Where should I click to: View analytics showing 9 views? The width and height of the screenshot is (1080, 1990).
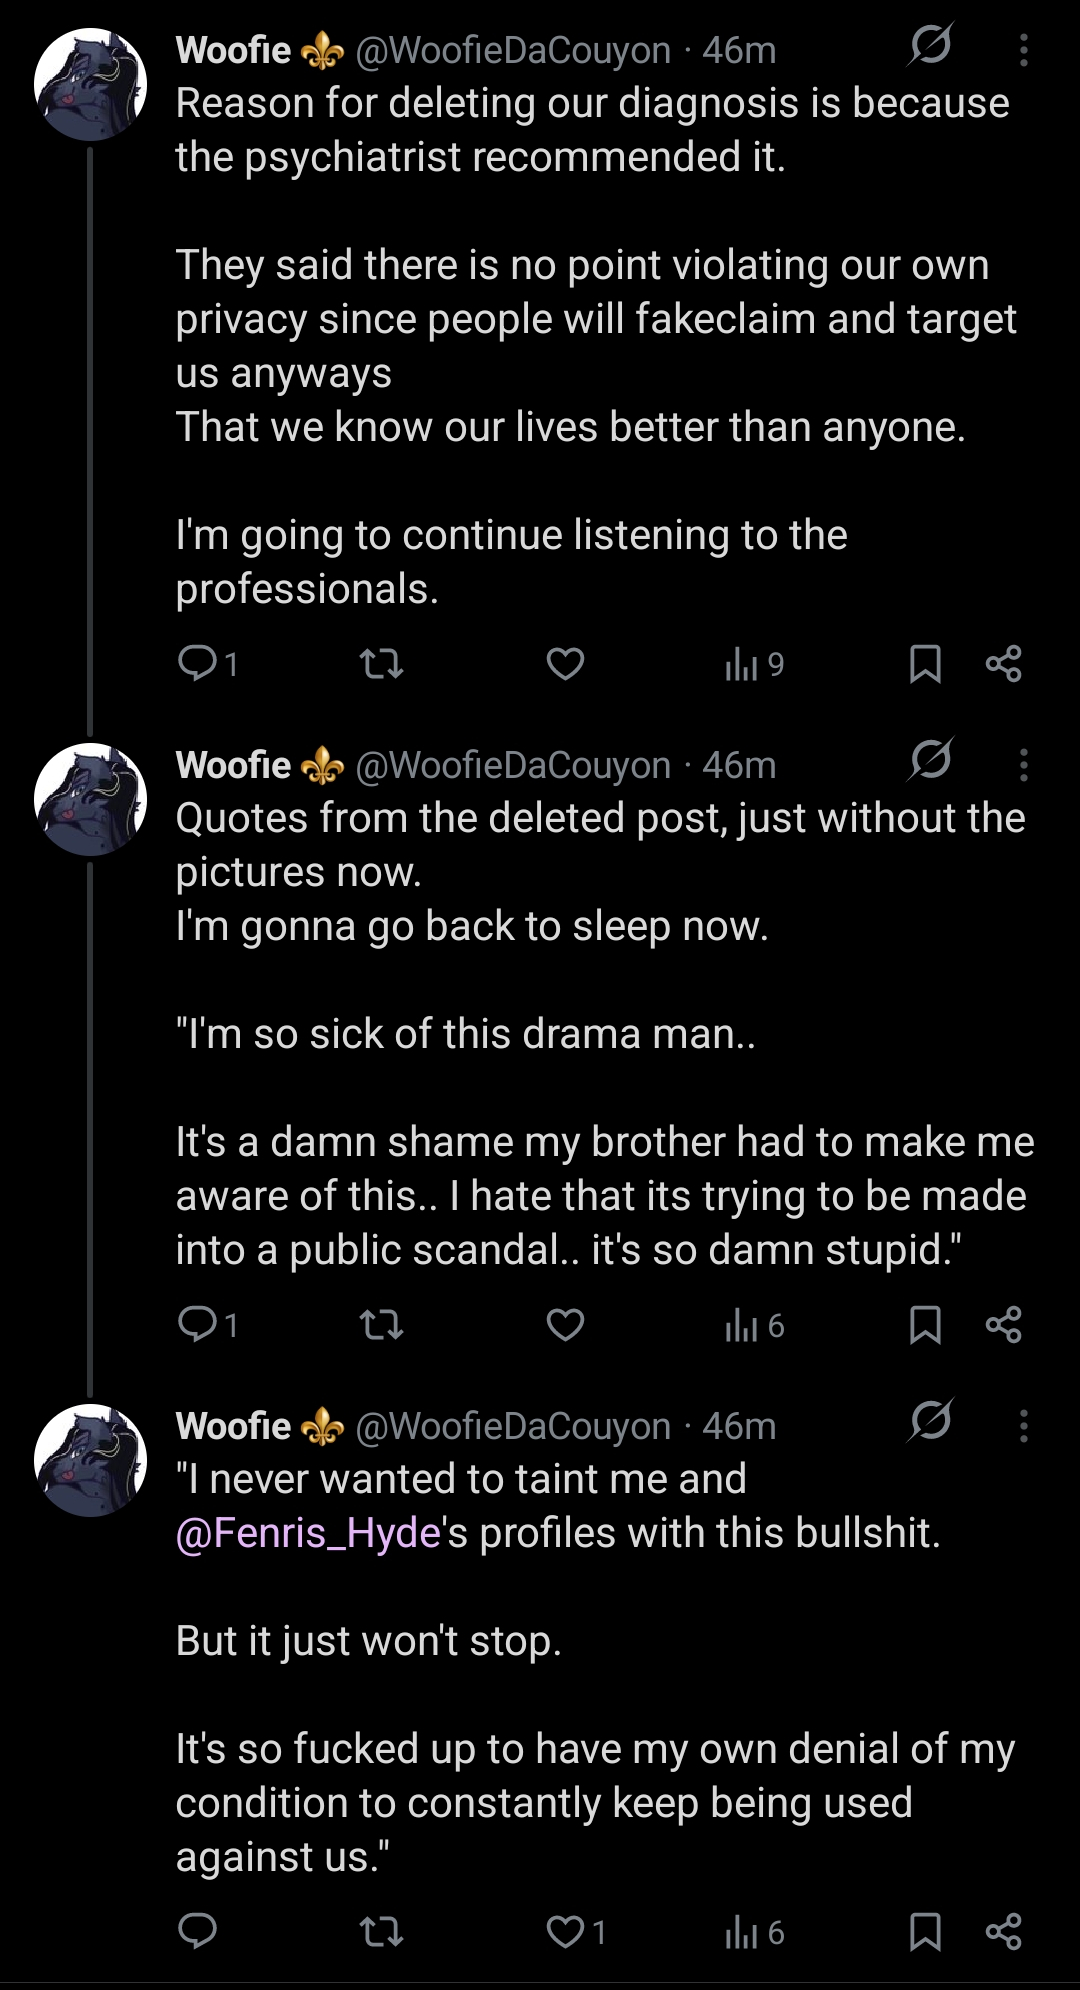pos(754,664)
